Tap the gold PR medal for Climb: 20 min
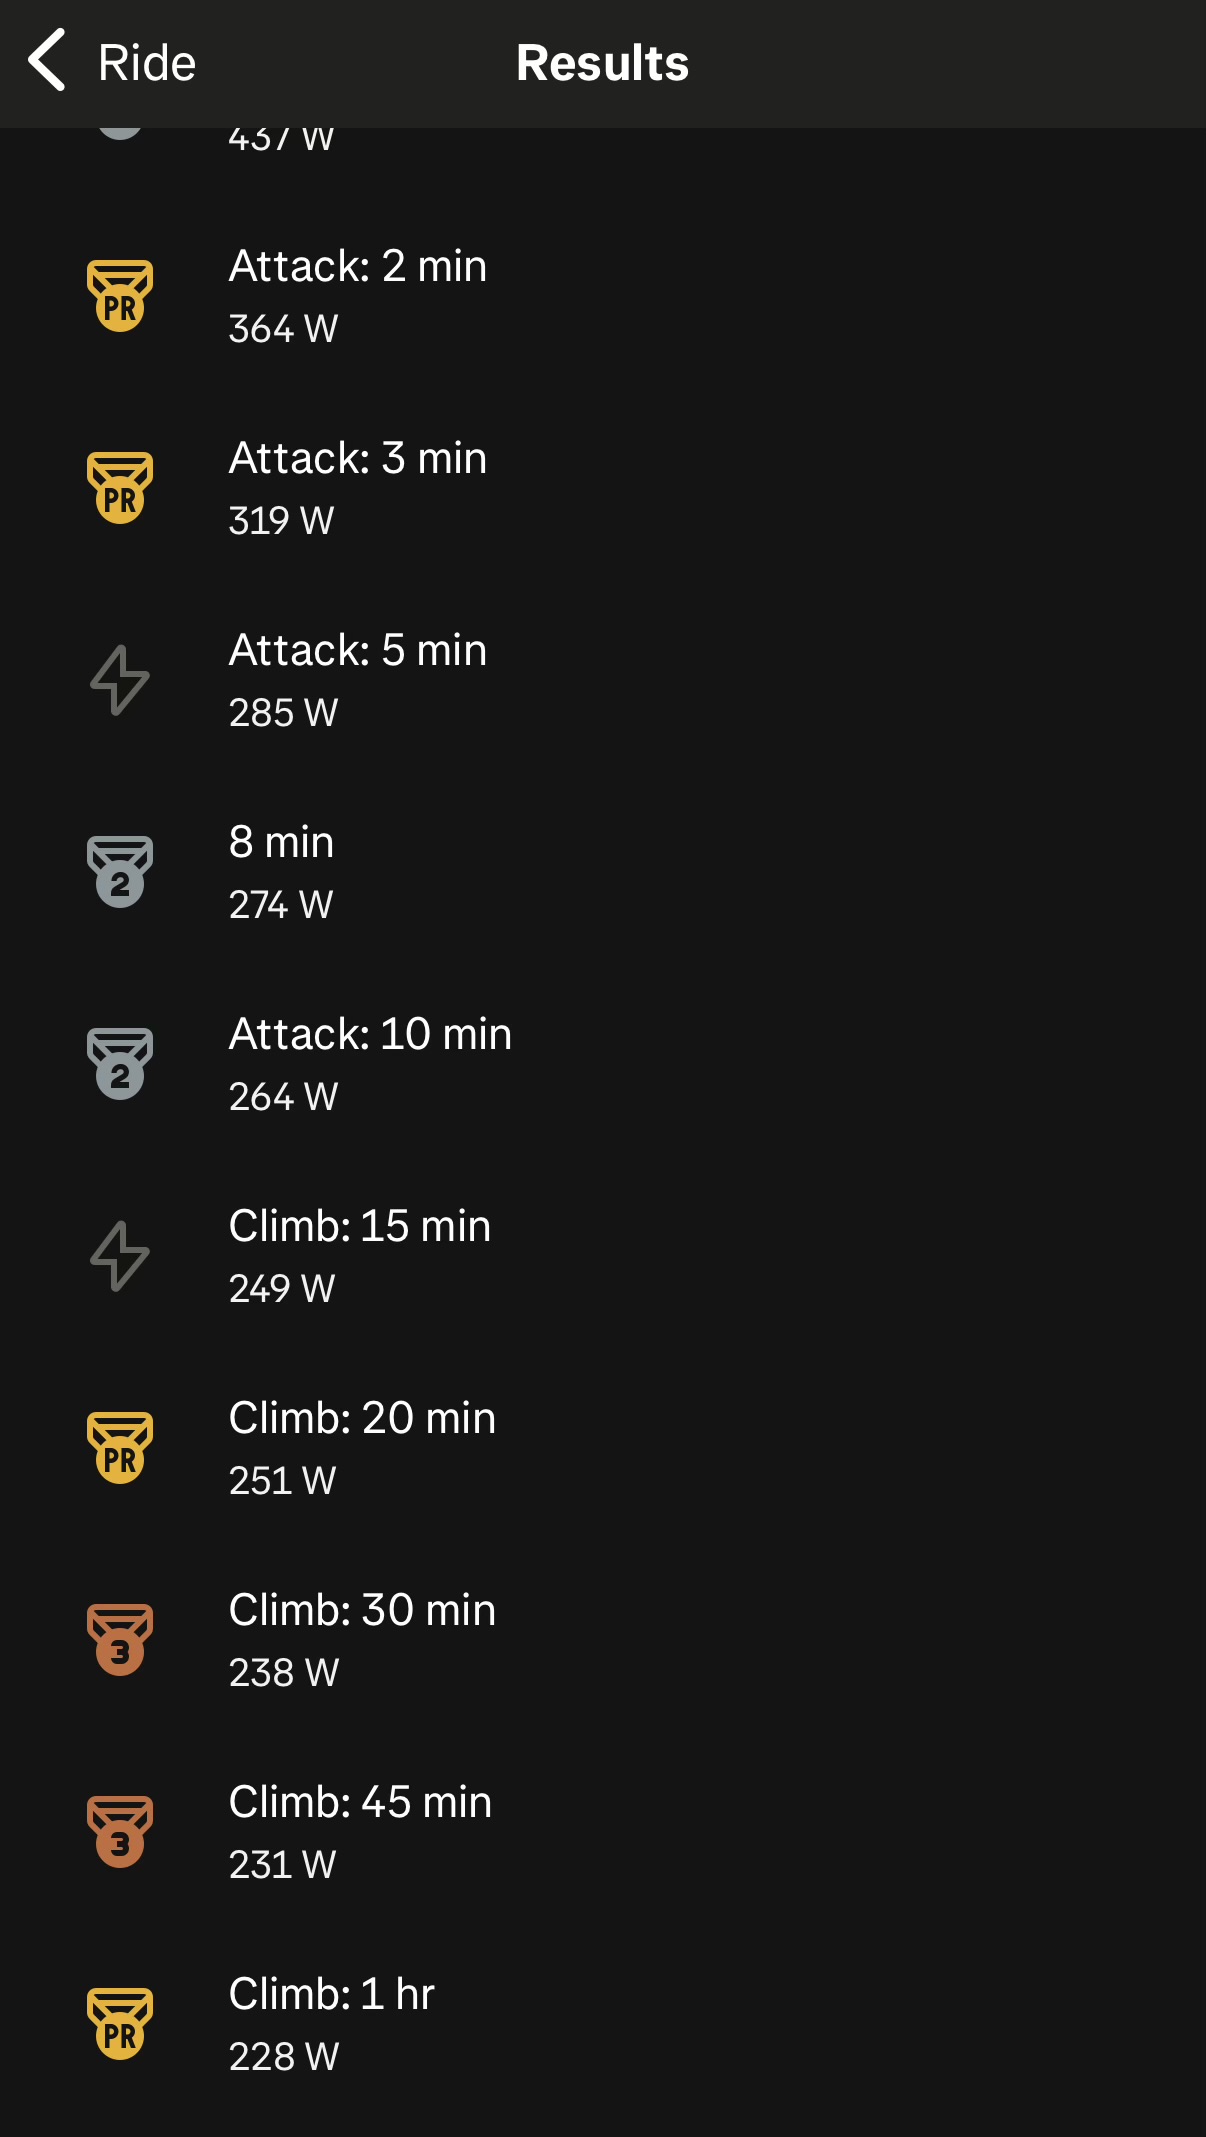The image size is (1206, 2137). point(120,1448)
